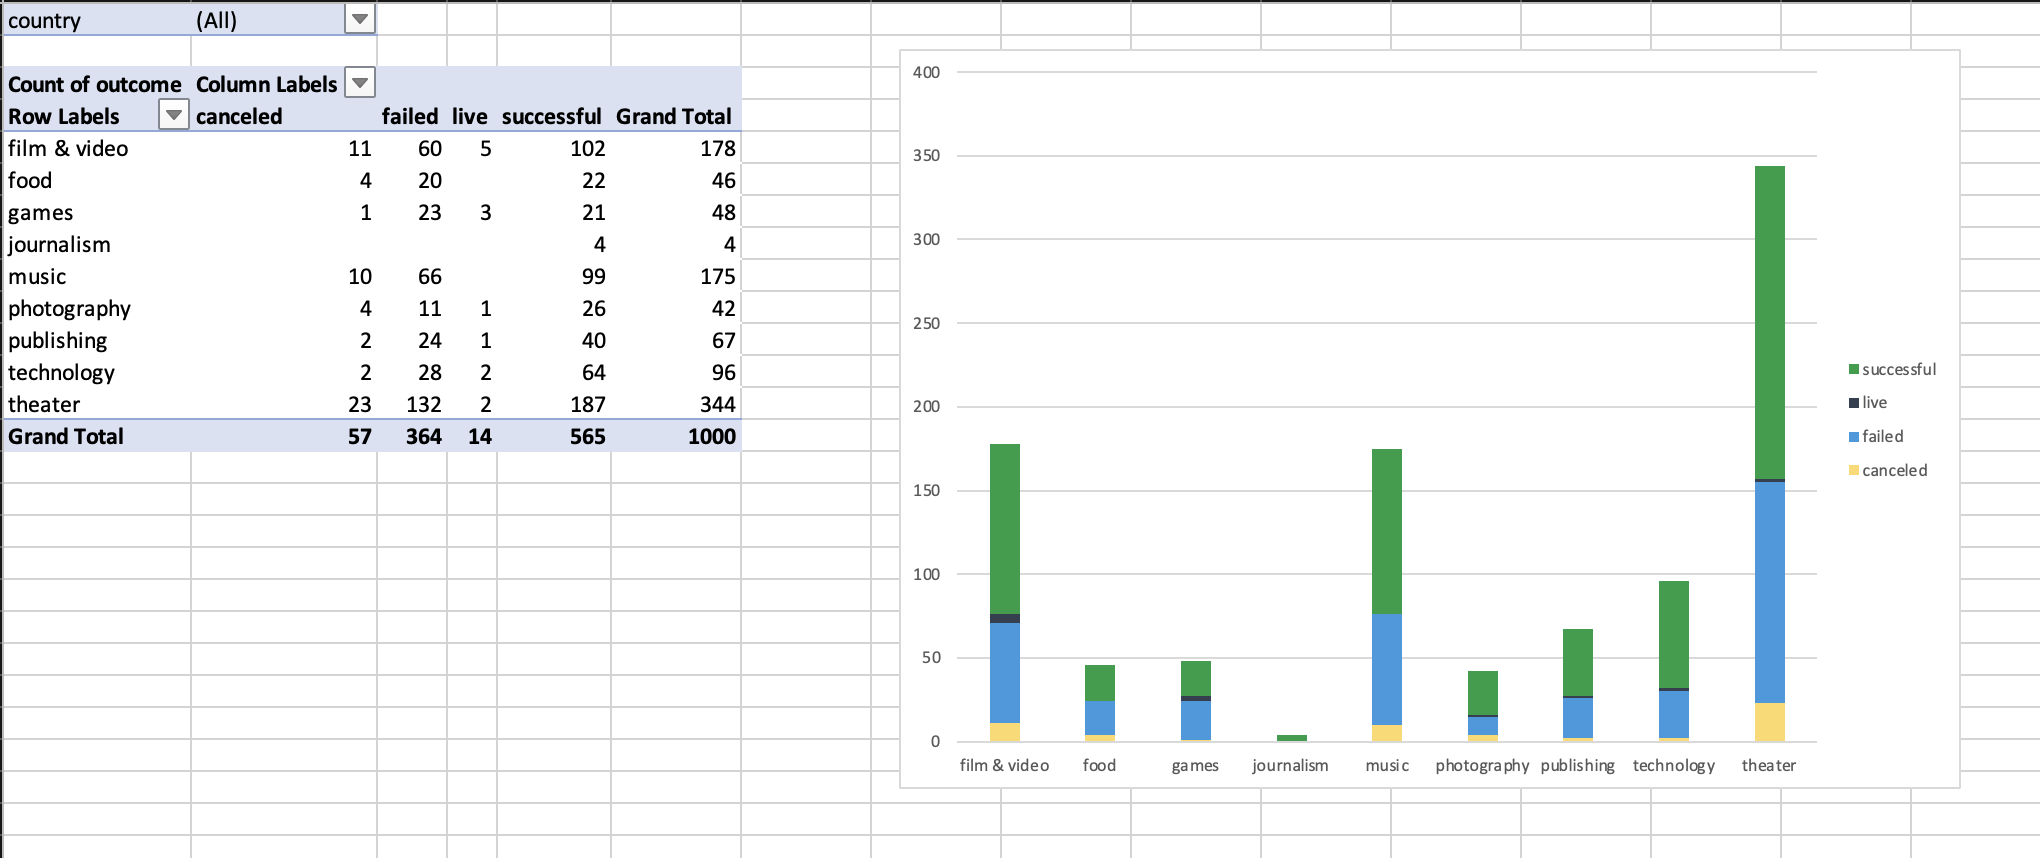Click the 'music' row label

click(x=37, y=276)
